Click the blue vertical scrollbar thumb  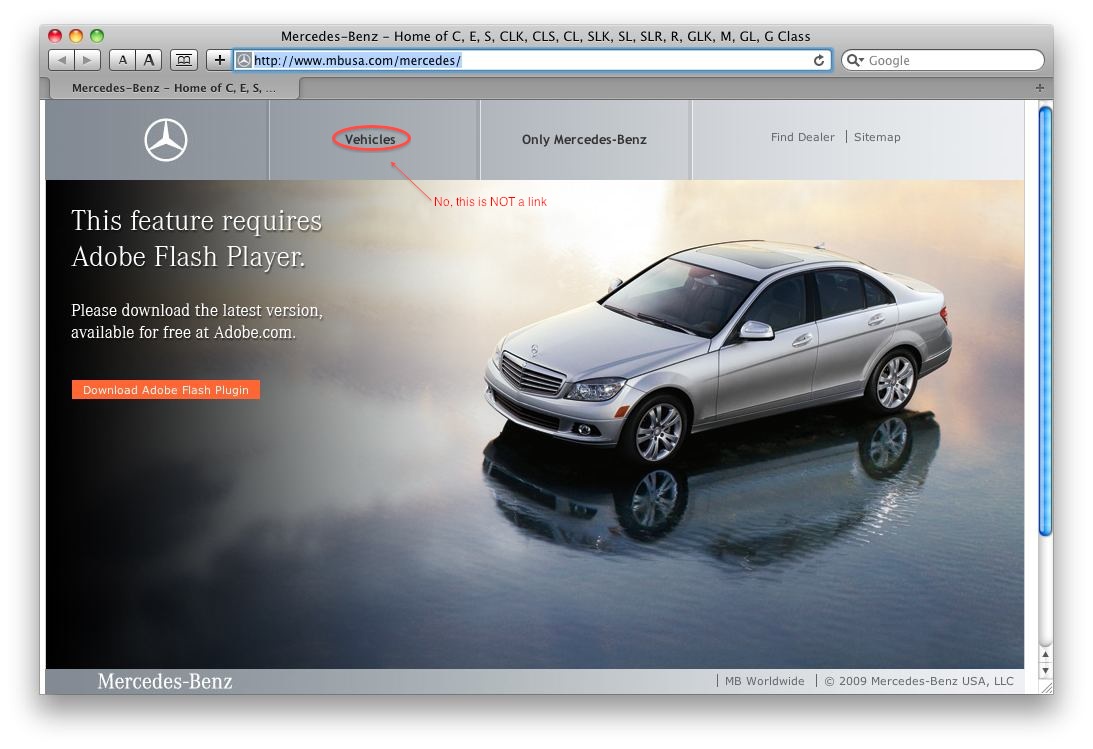coord(1045,321)
